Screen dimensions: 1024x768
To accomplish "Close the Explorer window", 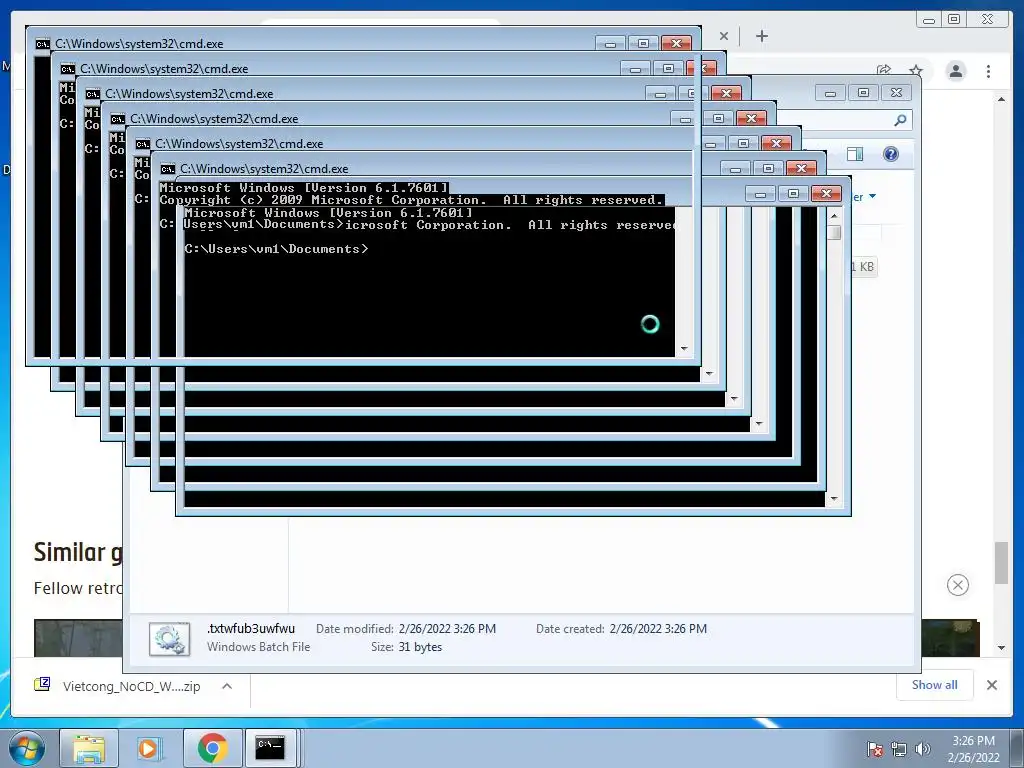I will click(x=896, y=93).
